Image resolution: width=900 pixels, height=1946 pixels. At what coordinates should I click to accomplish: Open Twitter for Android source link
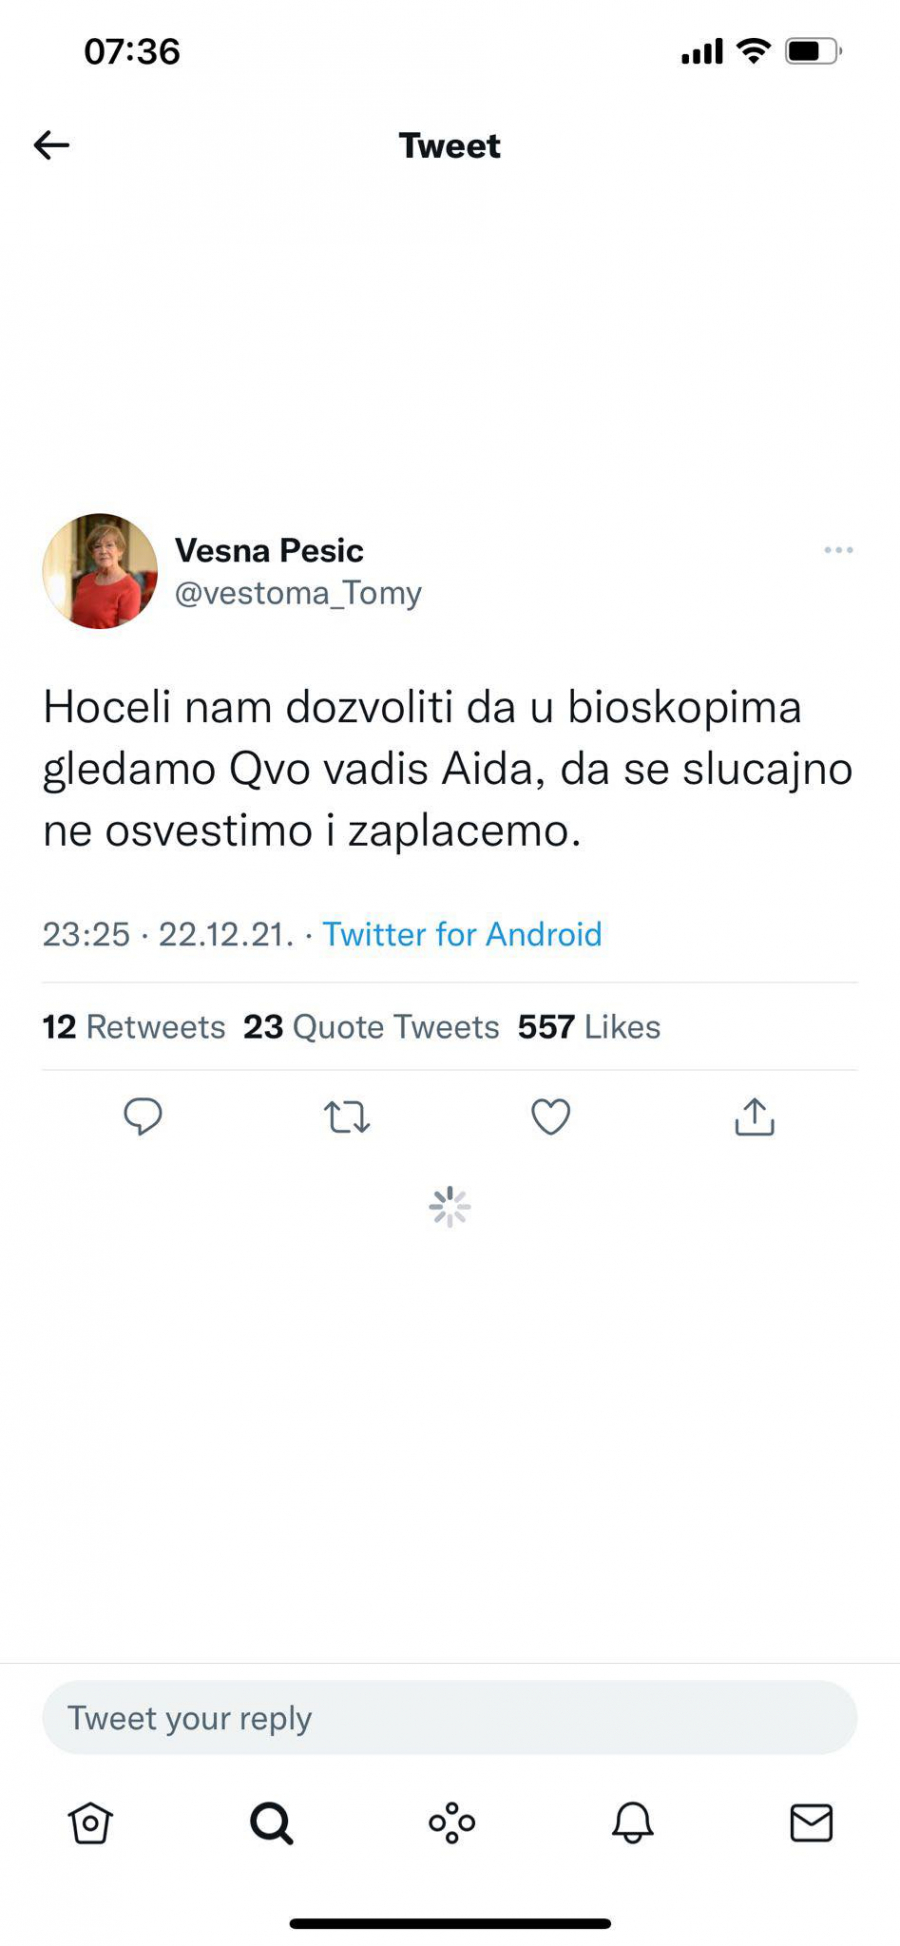point(461,934)
